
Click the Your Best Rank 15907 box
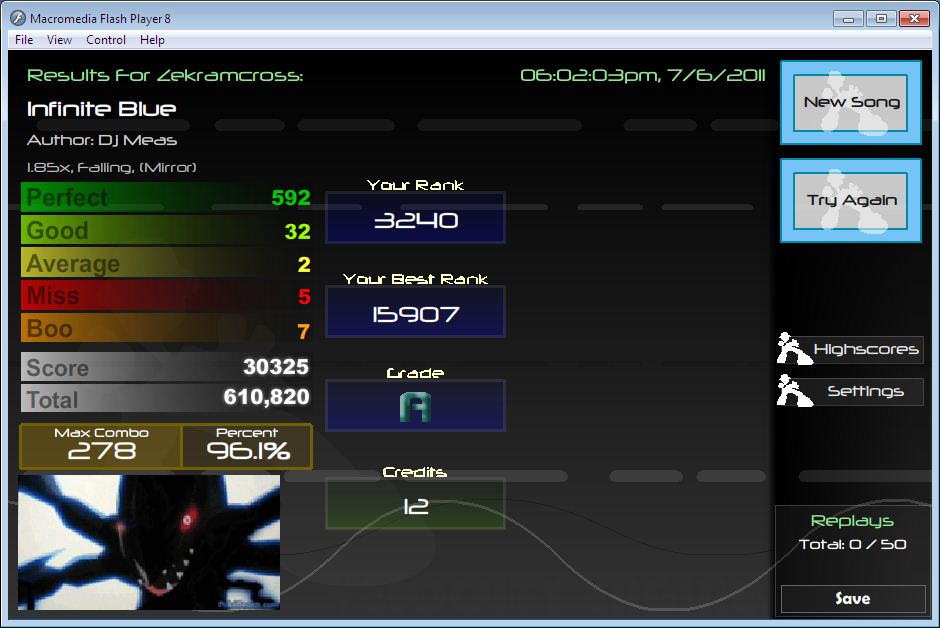(x=415, y=312)
